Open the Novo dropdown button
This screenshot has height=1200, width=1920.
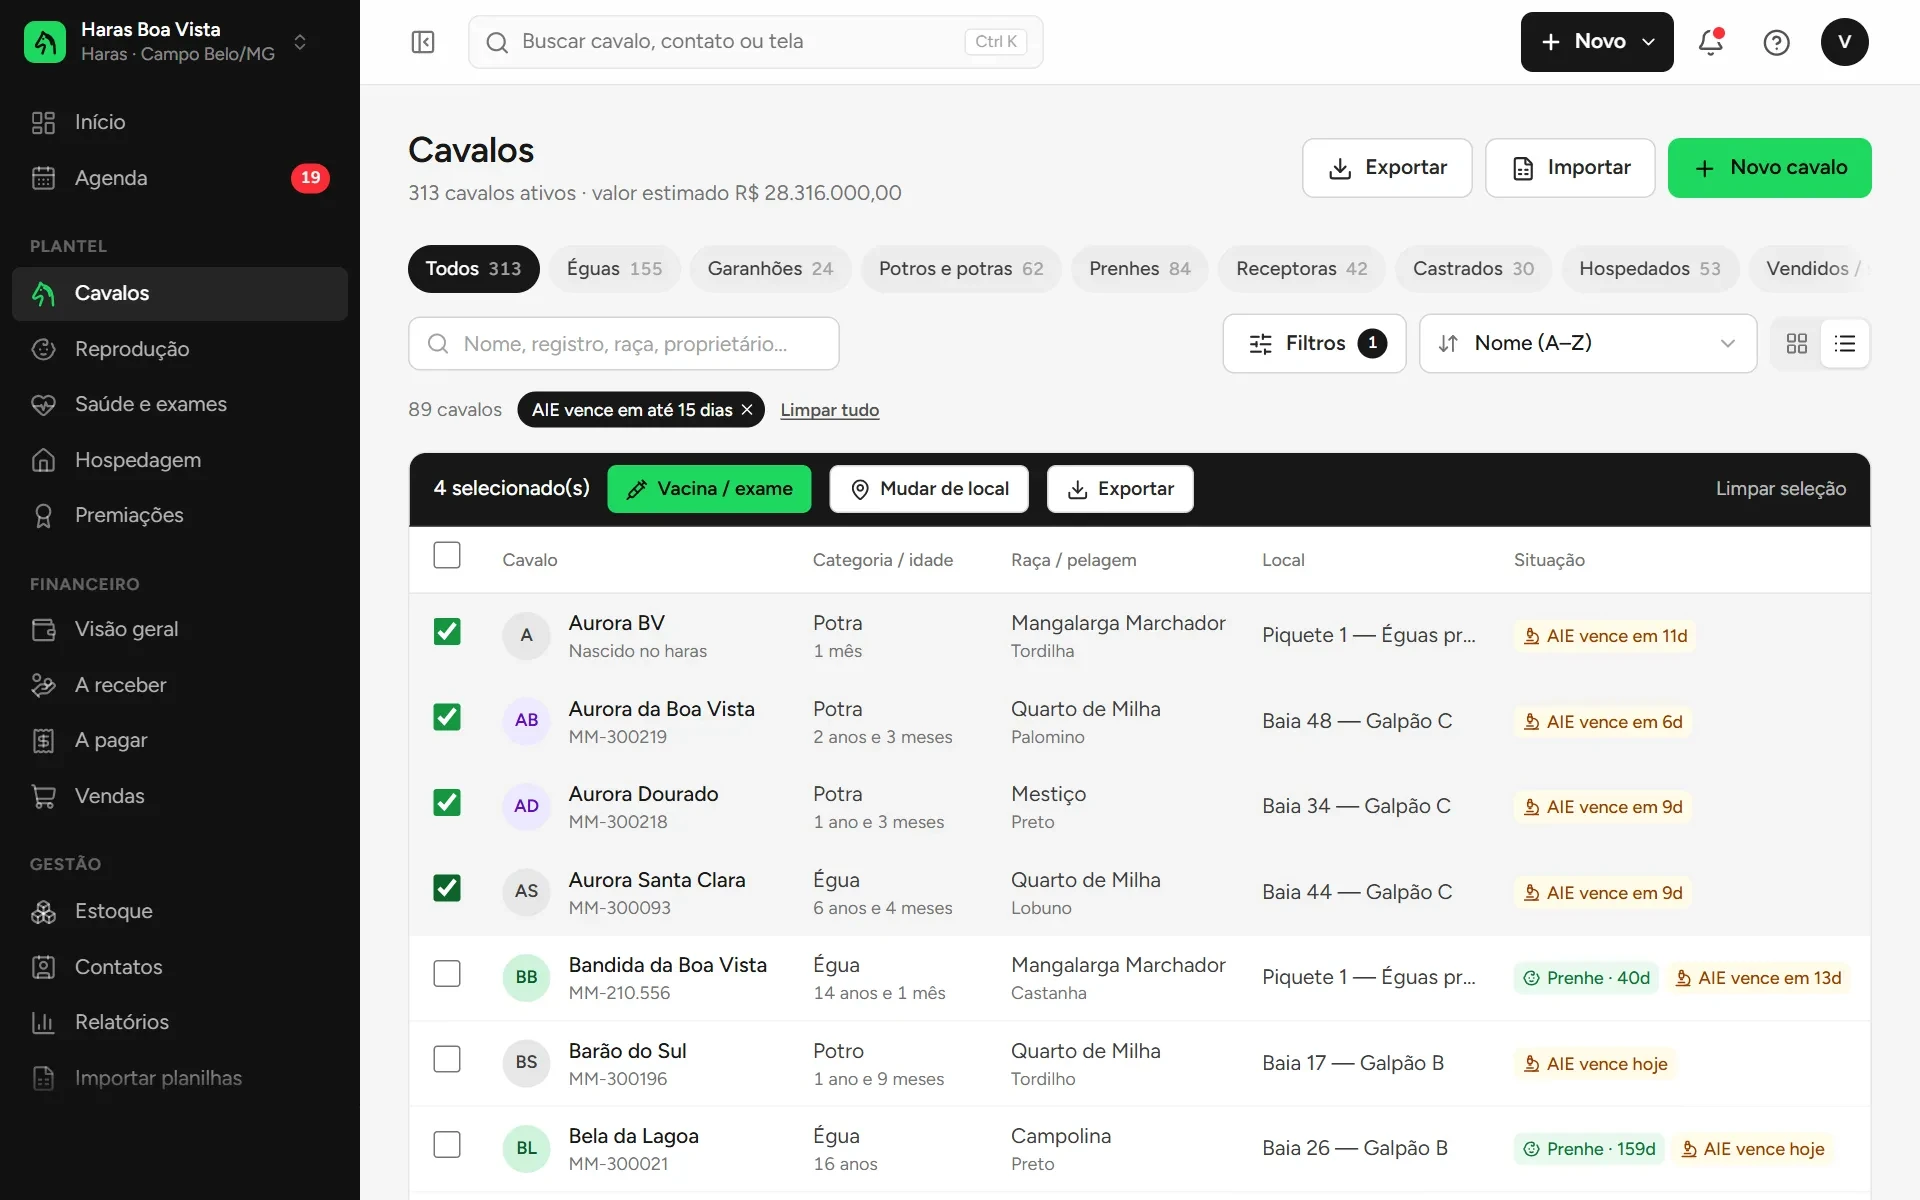click(1597, 42)
